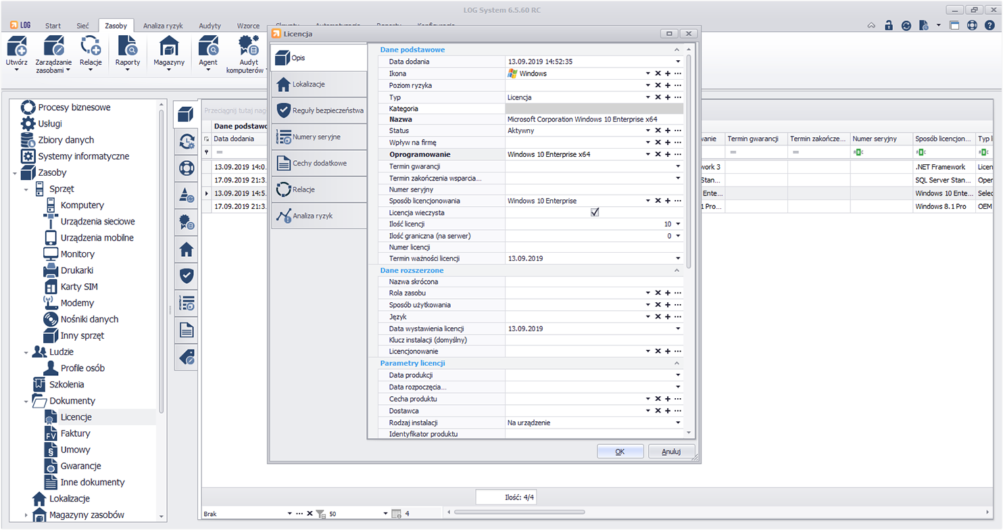Click the Utwórz ribbon icon
Screen dimensions: 1003x530
tap(17, 52)
